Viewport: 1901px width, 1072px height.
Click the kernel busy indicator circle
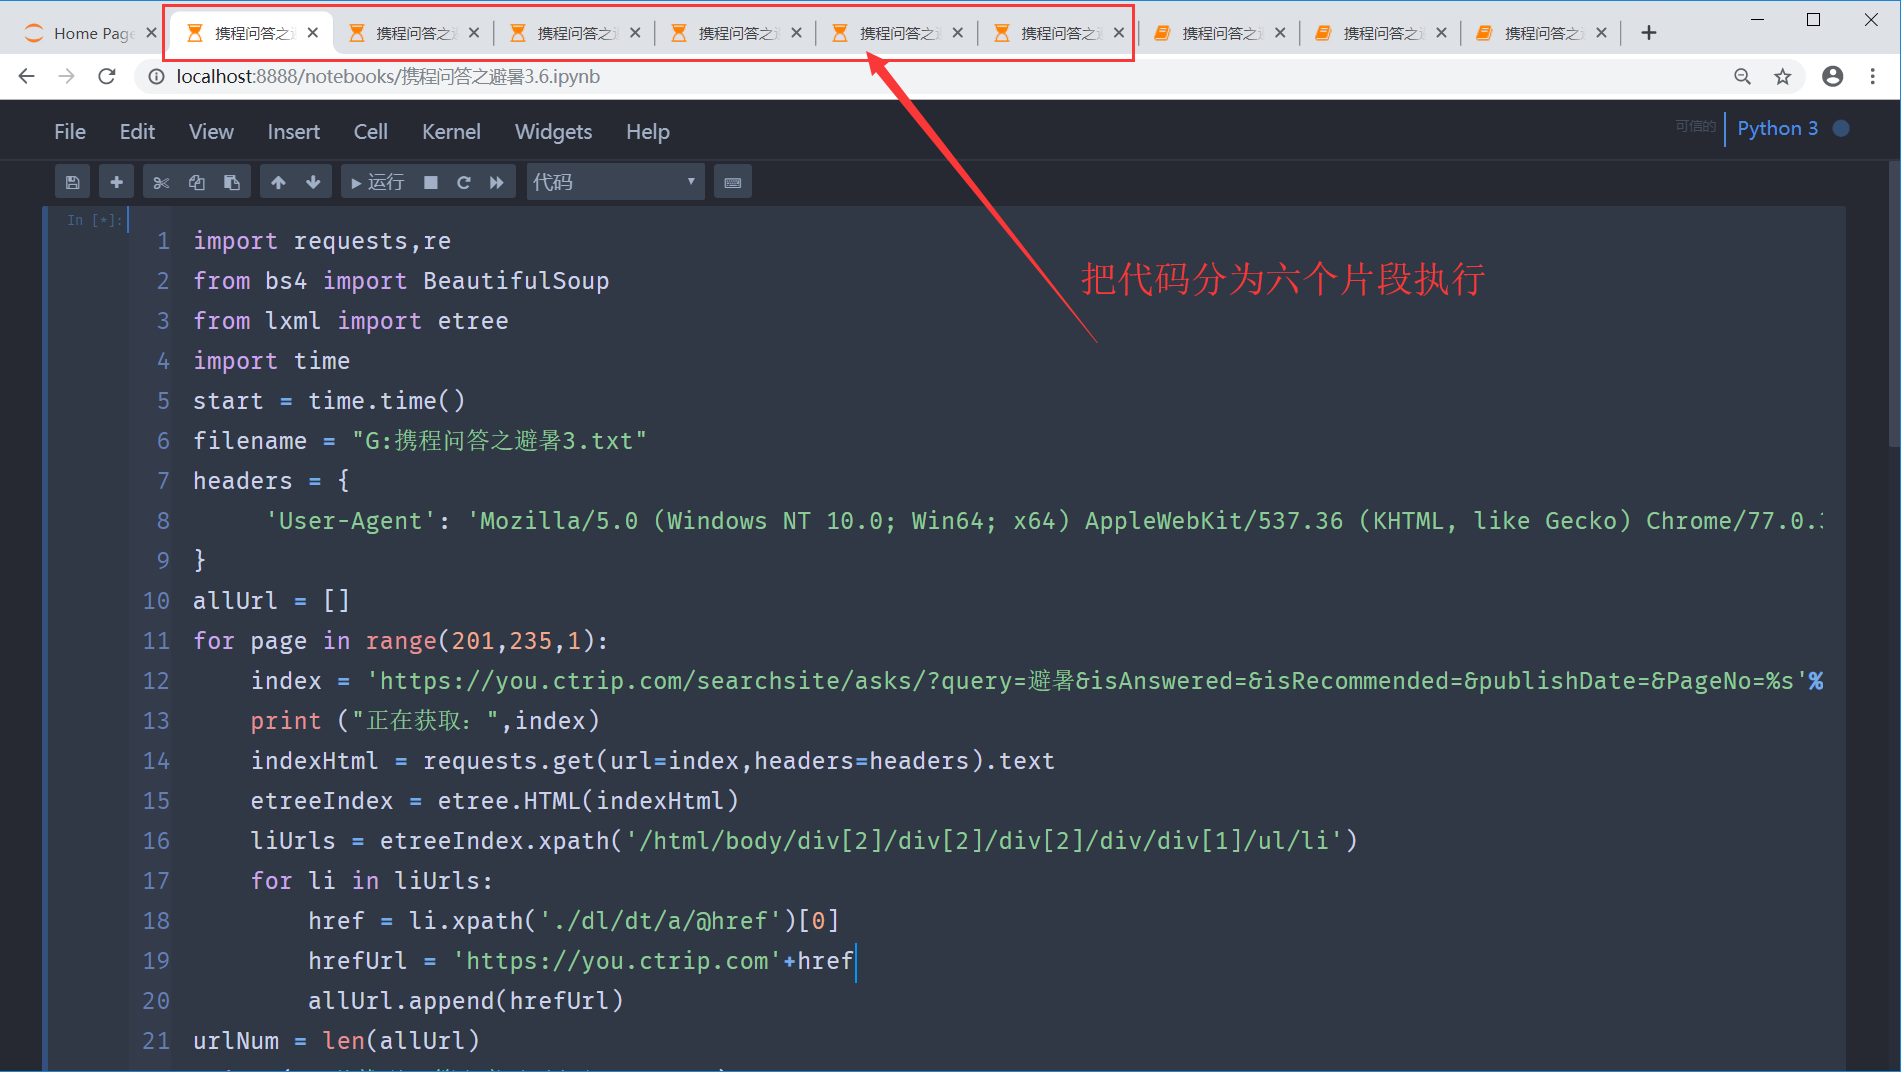coord(1841,128)
